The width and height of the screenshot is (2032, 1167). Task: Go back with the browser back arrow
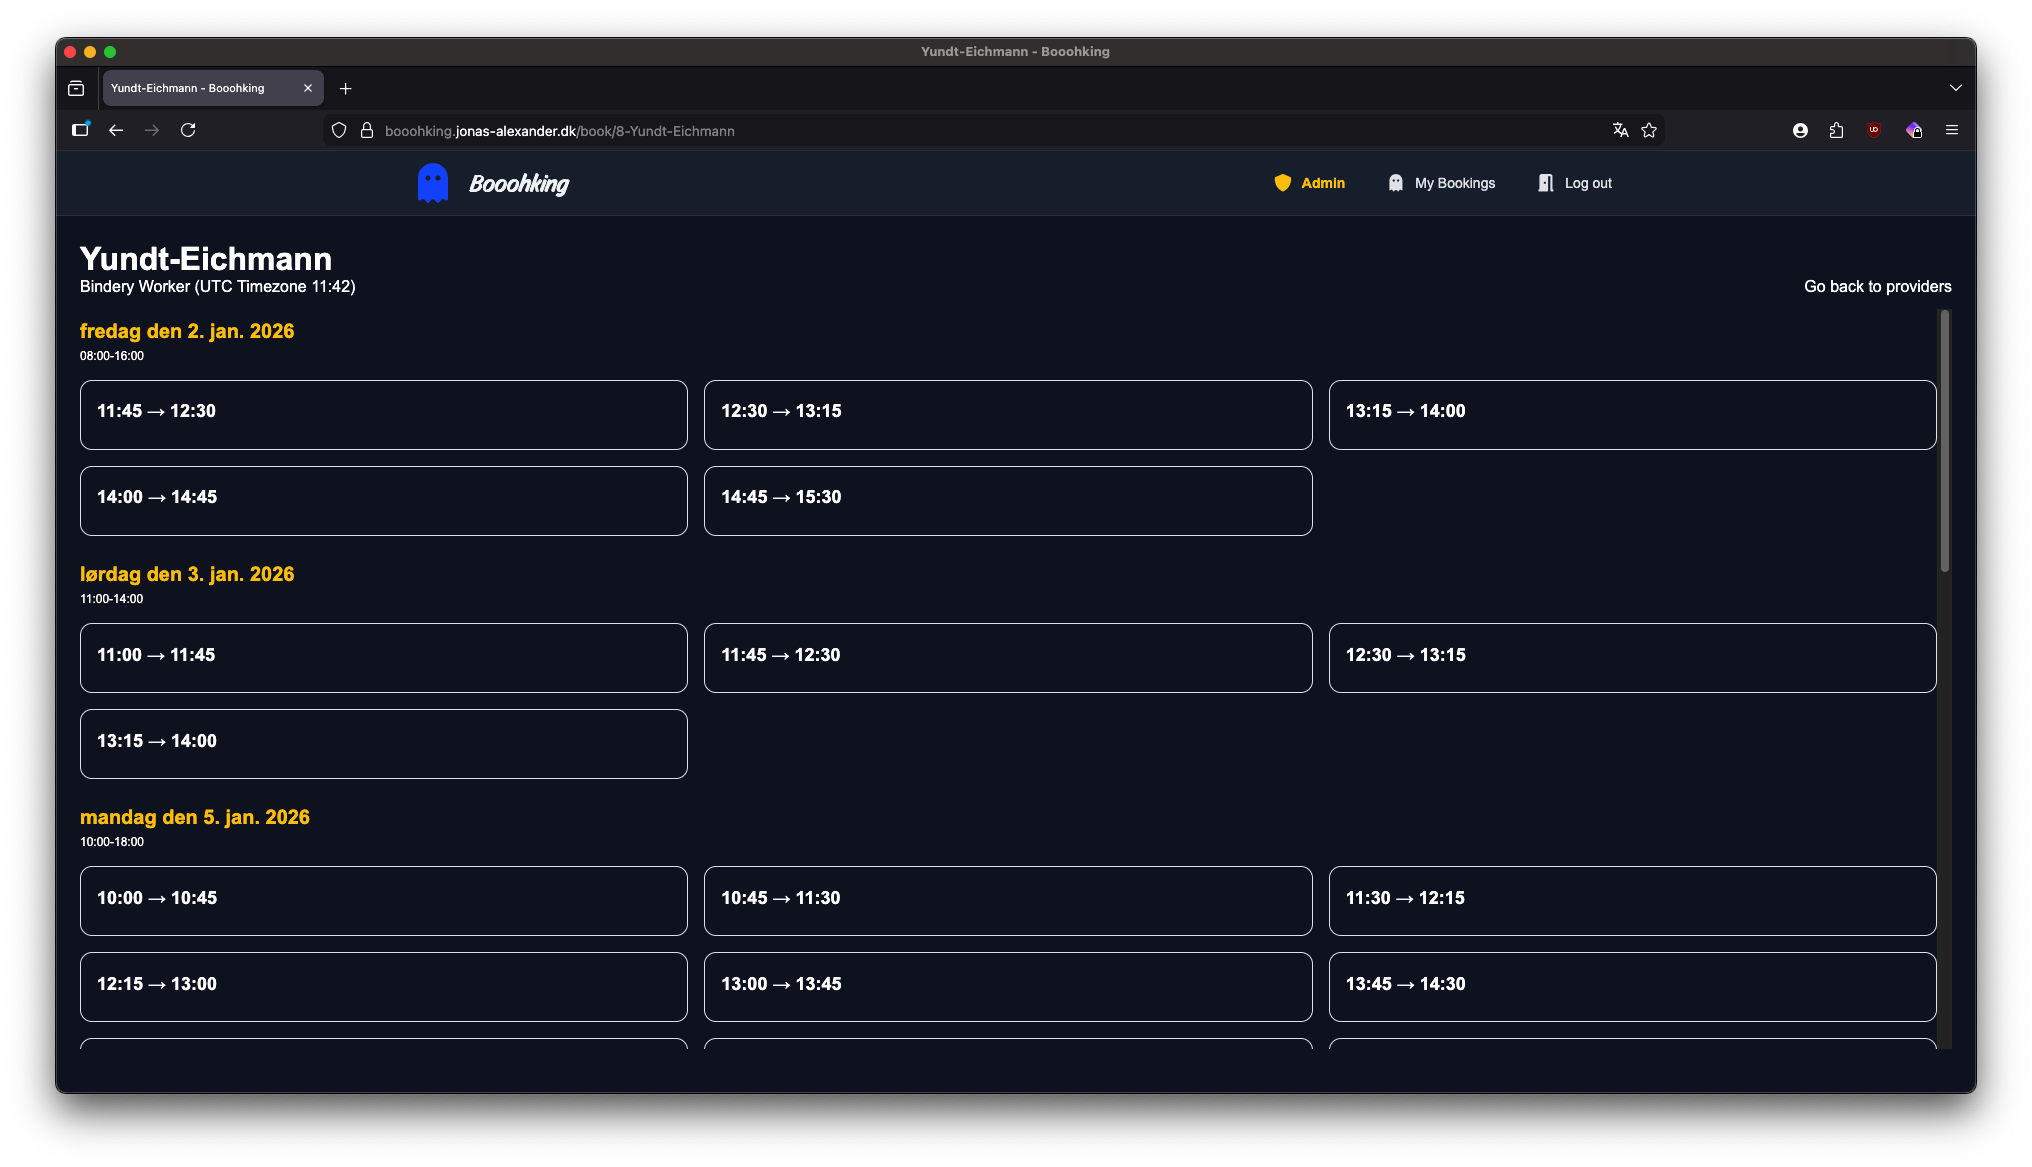point(116,130)
